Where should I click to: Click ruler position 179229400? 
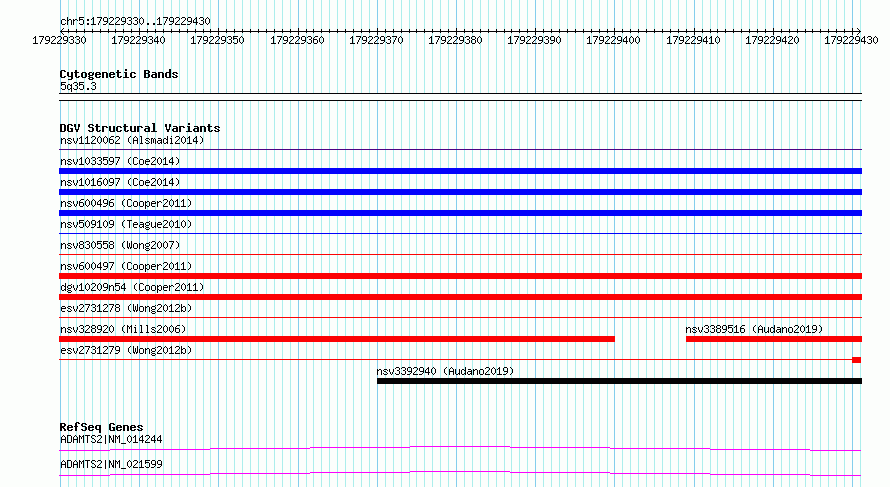click(x=613, y=40)
